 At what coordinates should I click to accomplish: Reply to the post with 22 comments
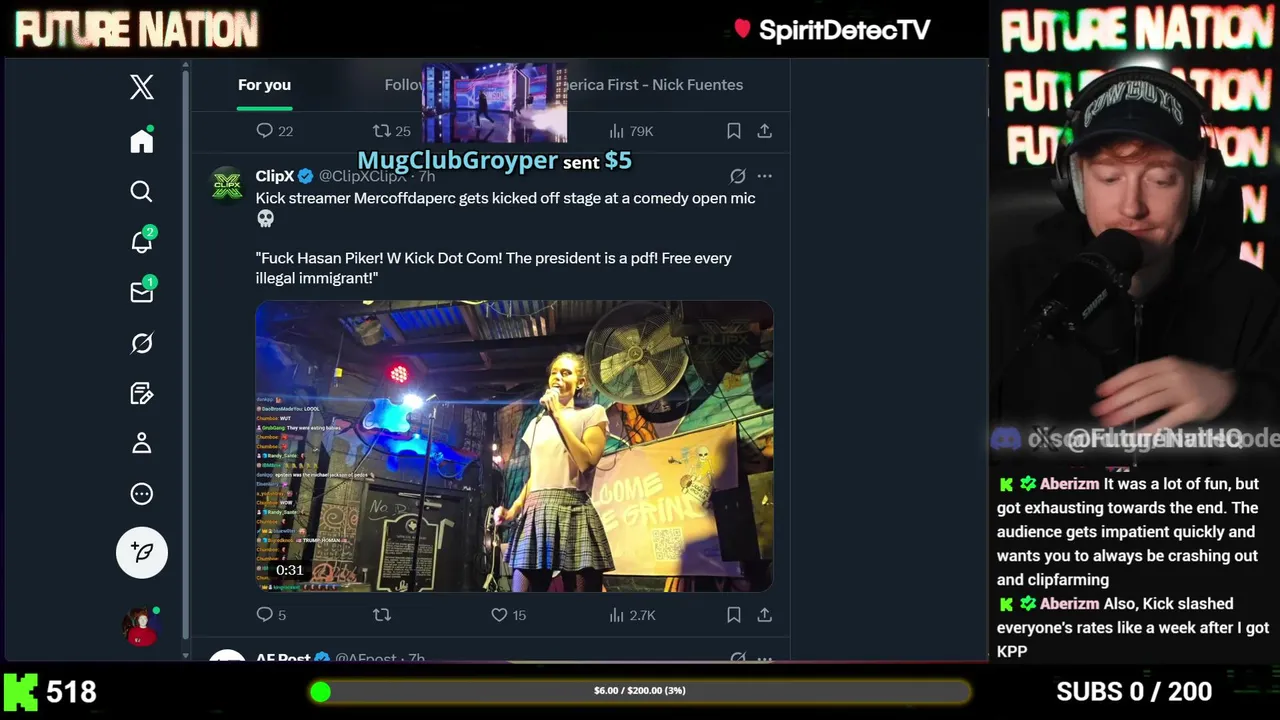tap(274, 131)
